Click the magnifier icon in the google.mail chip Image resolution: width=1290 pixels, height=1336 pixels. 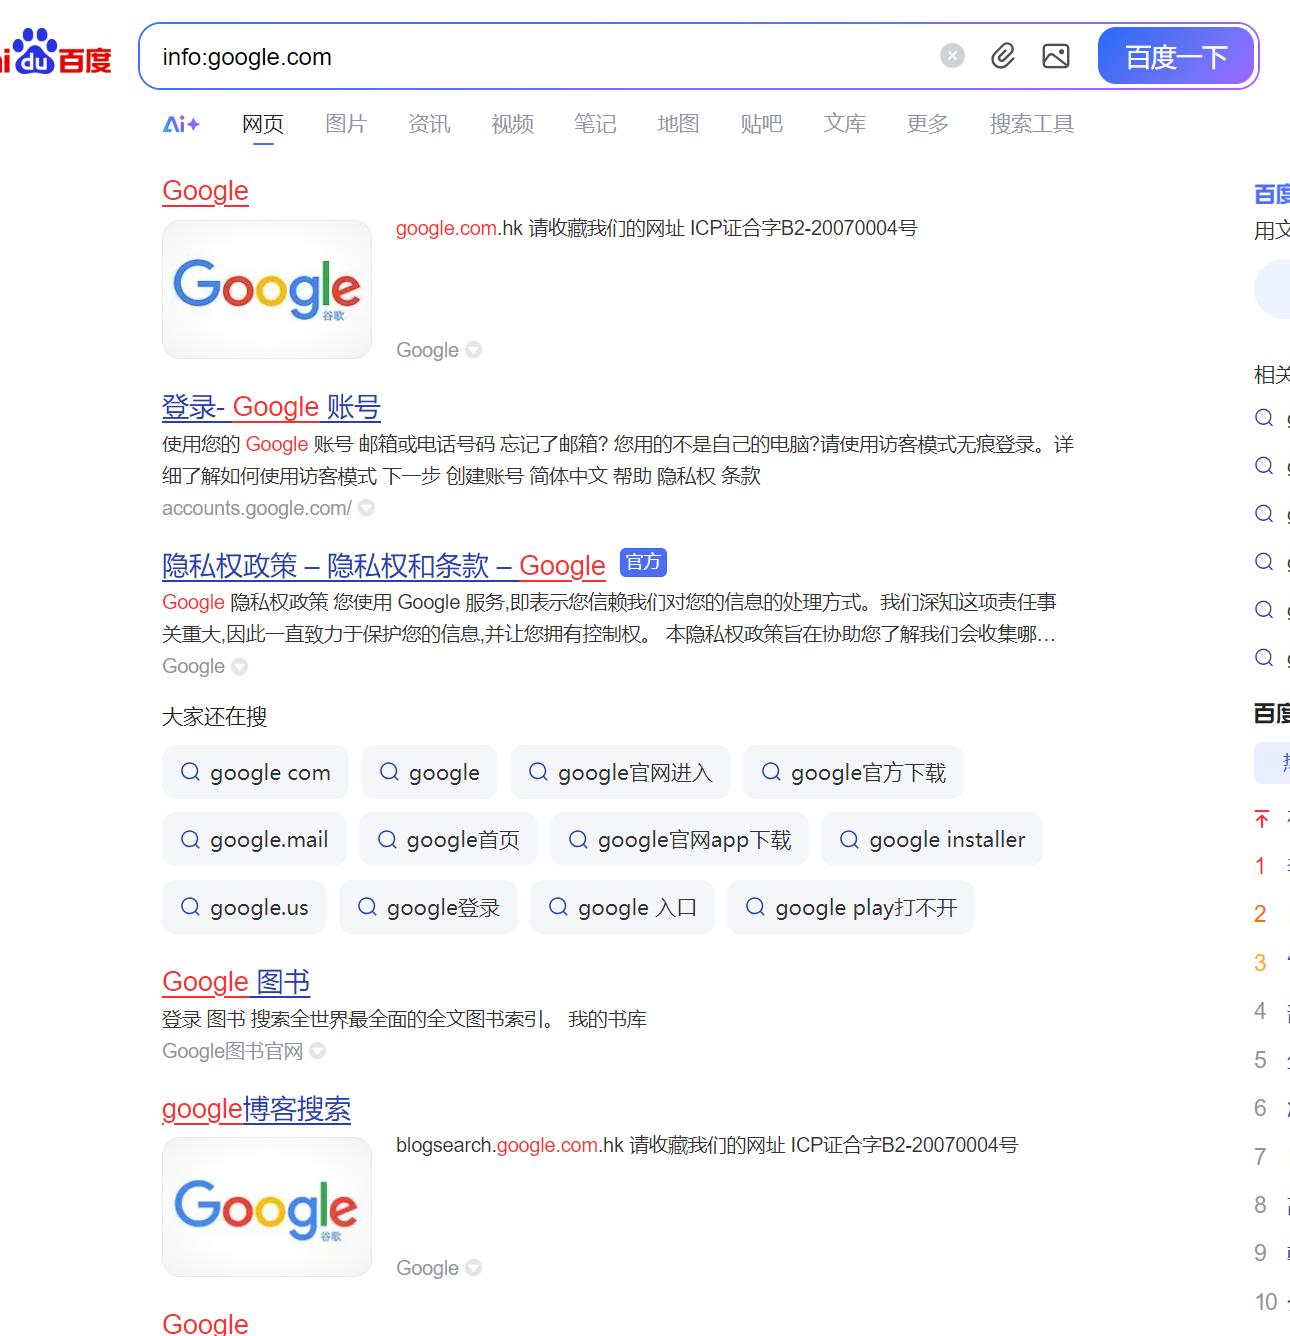tap(190, 839)
